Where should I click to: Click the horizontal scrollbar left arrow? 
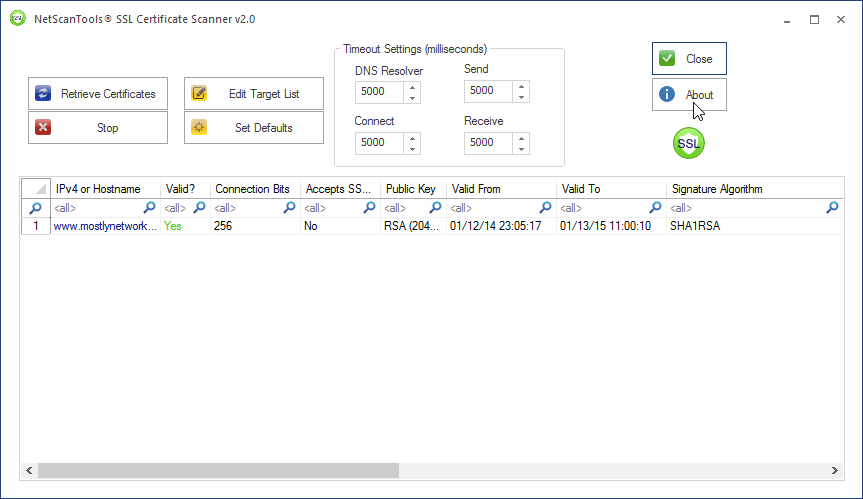29,470
